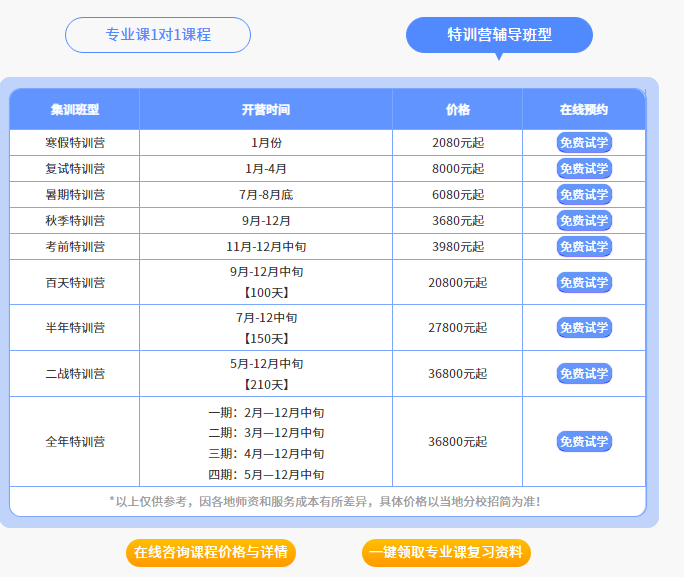Select the 特训营辅导班型 tab
The height and width of the screenshot is (577, 684).
click(499, 35)
